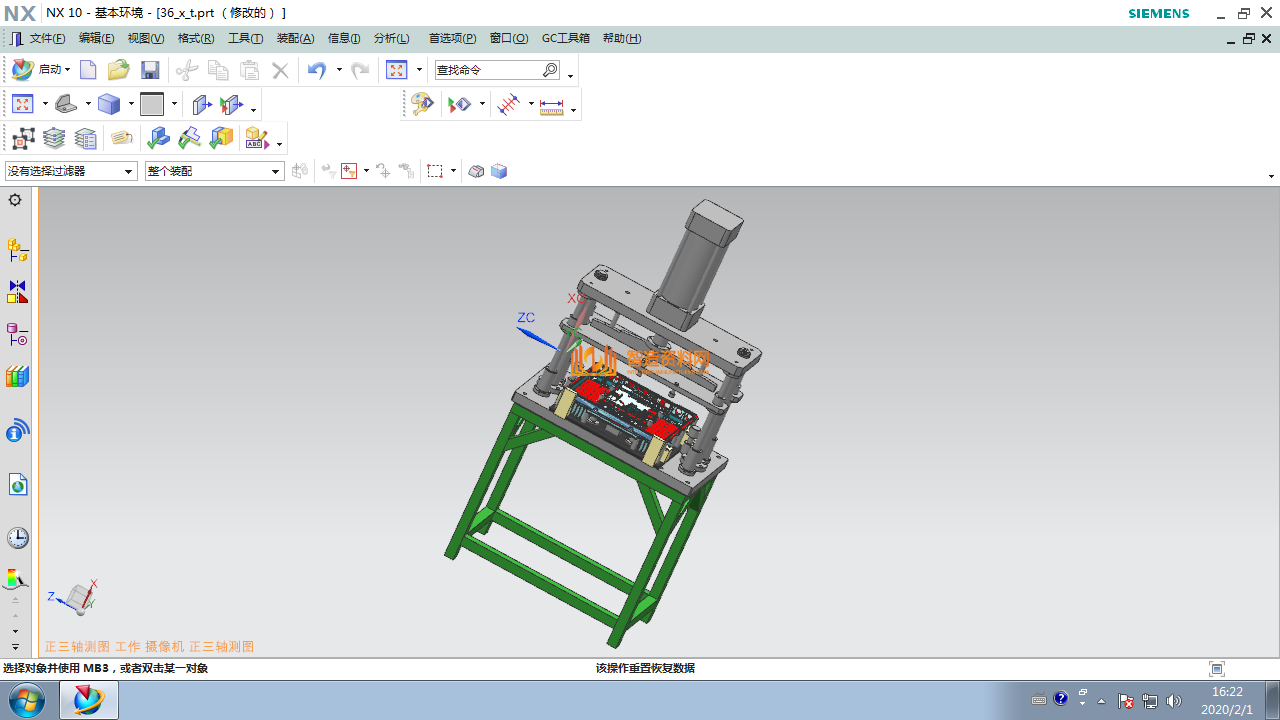
Task: Open the Reuse Library bookshelf icon
Action: pos(17,377)
